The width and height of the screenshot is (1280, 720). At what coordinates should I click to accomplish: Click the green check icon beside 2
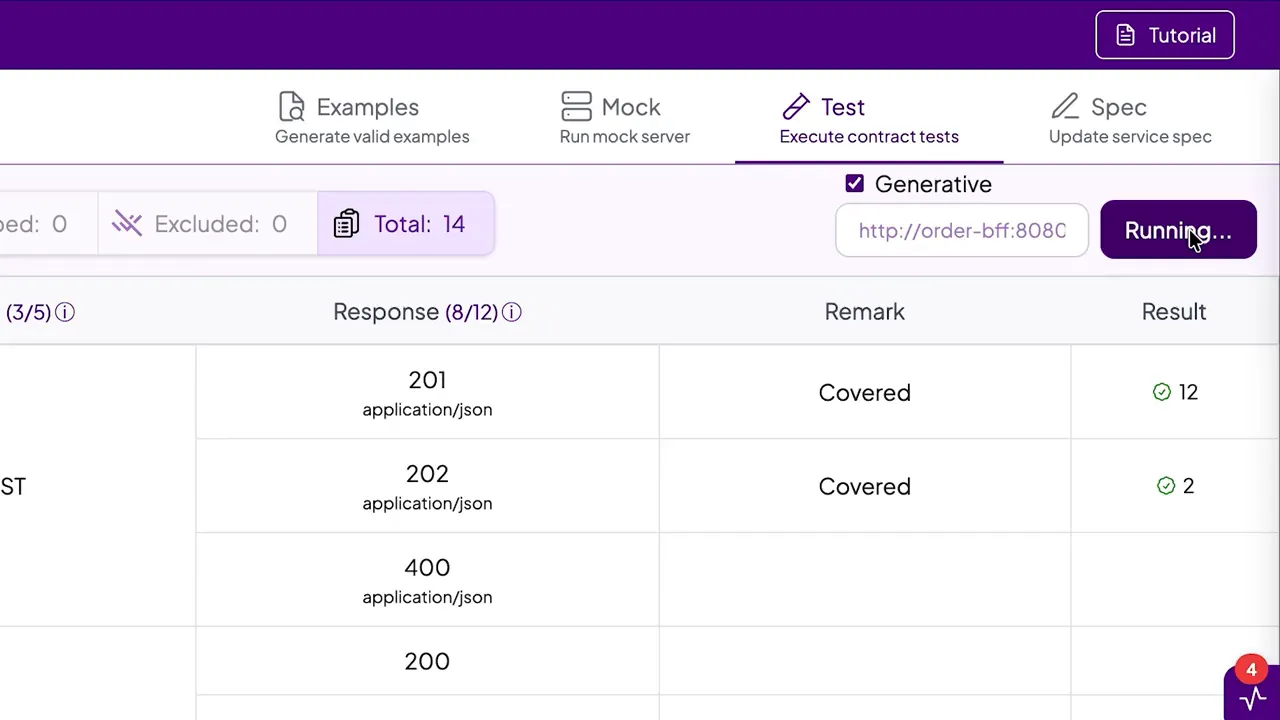pos(1166,486)
